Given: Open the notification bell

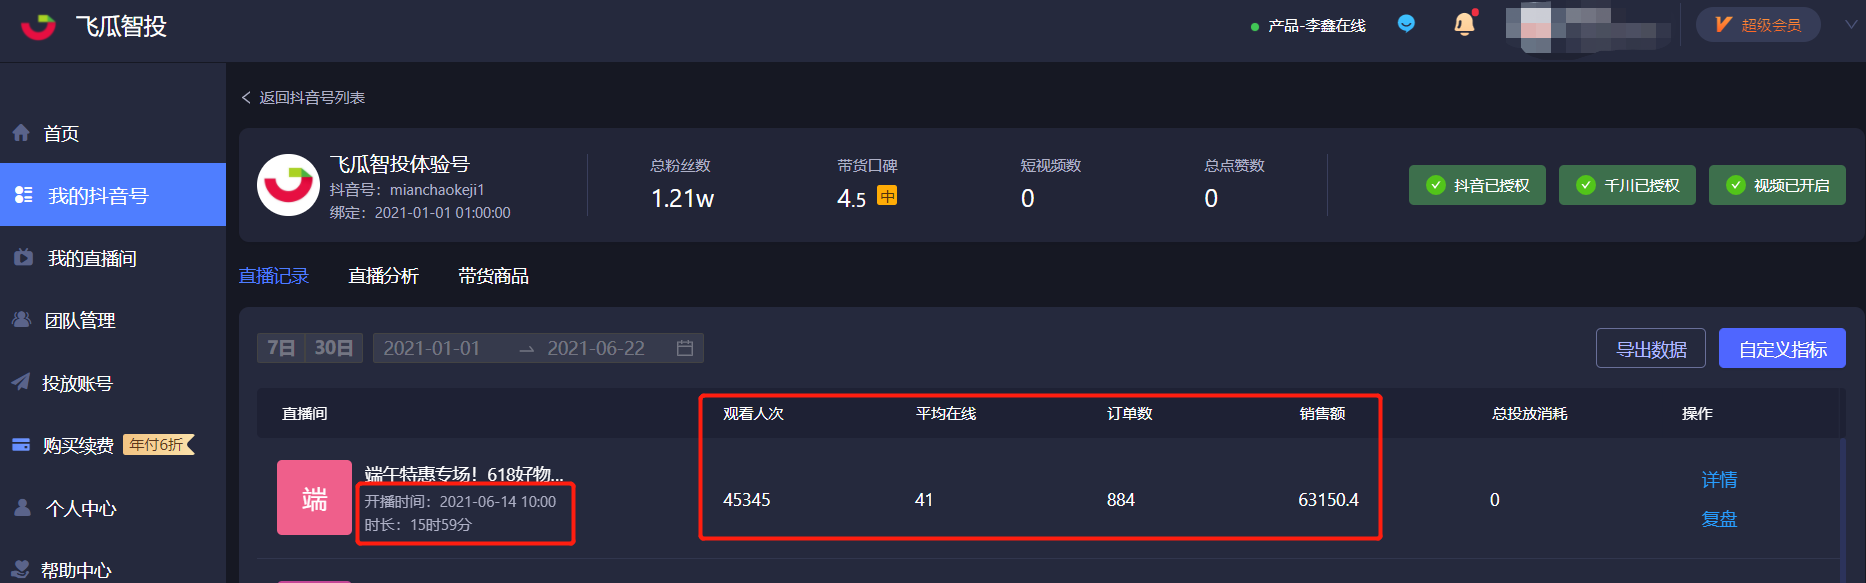Looking at the screenshot, I should [x=1464, y=24].
